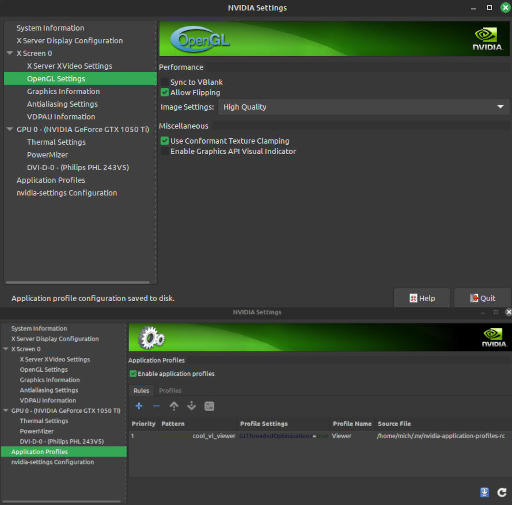Close the top NVIDIA Settings window
The height and width of the screenshot is (505, 512).
pos(506,8)
